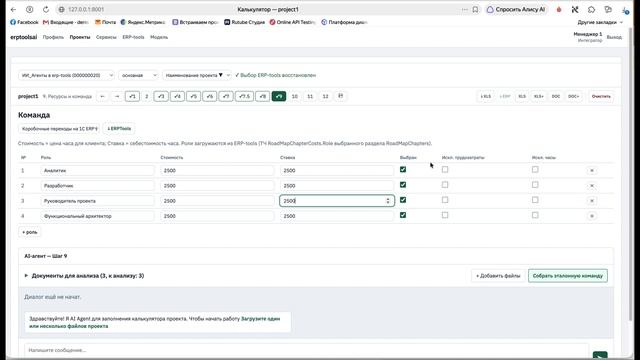Delete the Разработчик row with its x button
Viewport: 640px width, 360px height.
pyautogui.click(x=592, y=186)
